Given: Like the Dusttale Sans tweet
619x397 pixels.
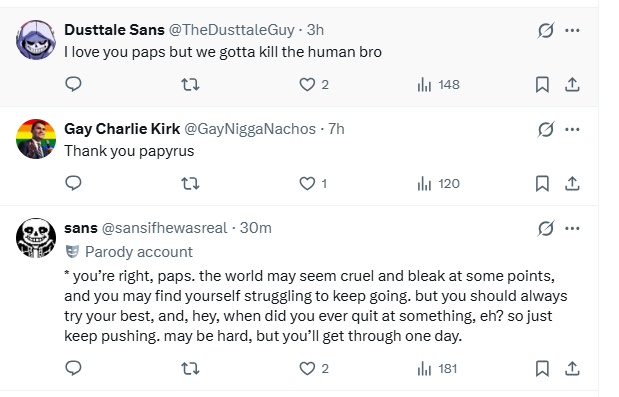Looking at the screenshot, I should click(314, 84).
